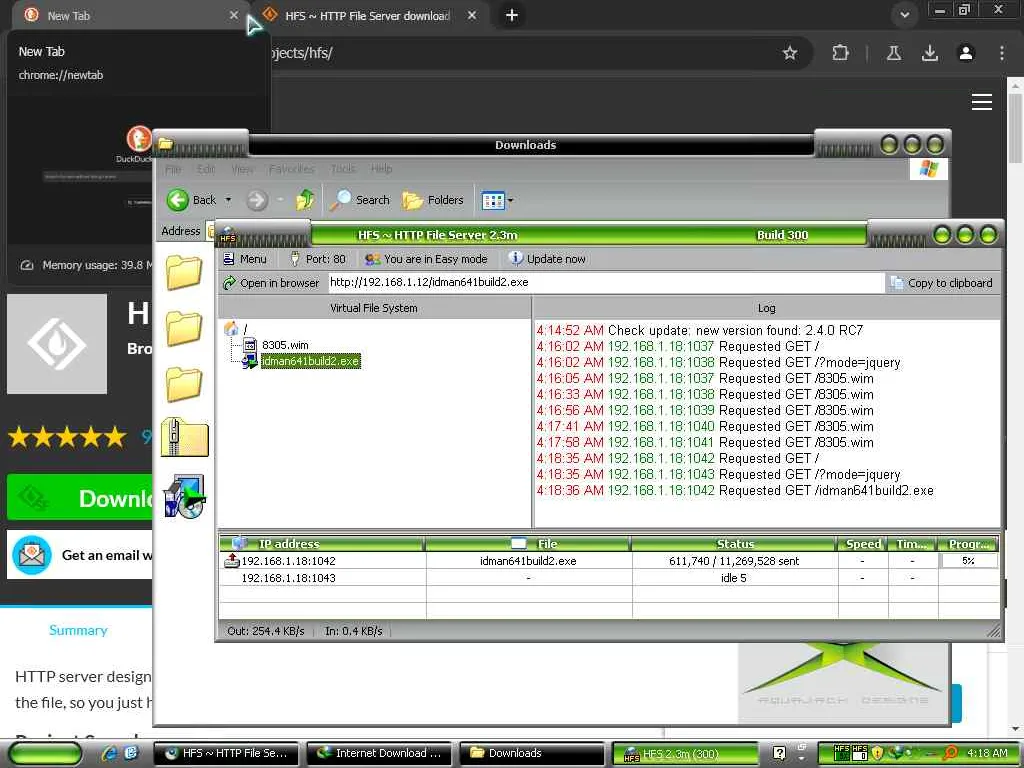This screenshot has height=768, width=1024.
Task: Select connection row 192.168.1.18:1042
Action: pos(609,561)
